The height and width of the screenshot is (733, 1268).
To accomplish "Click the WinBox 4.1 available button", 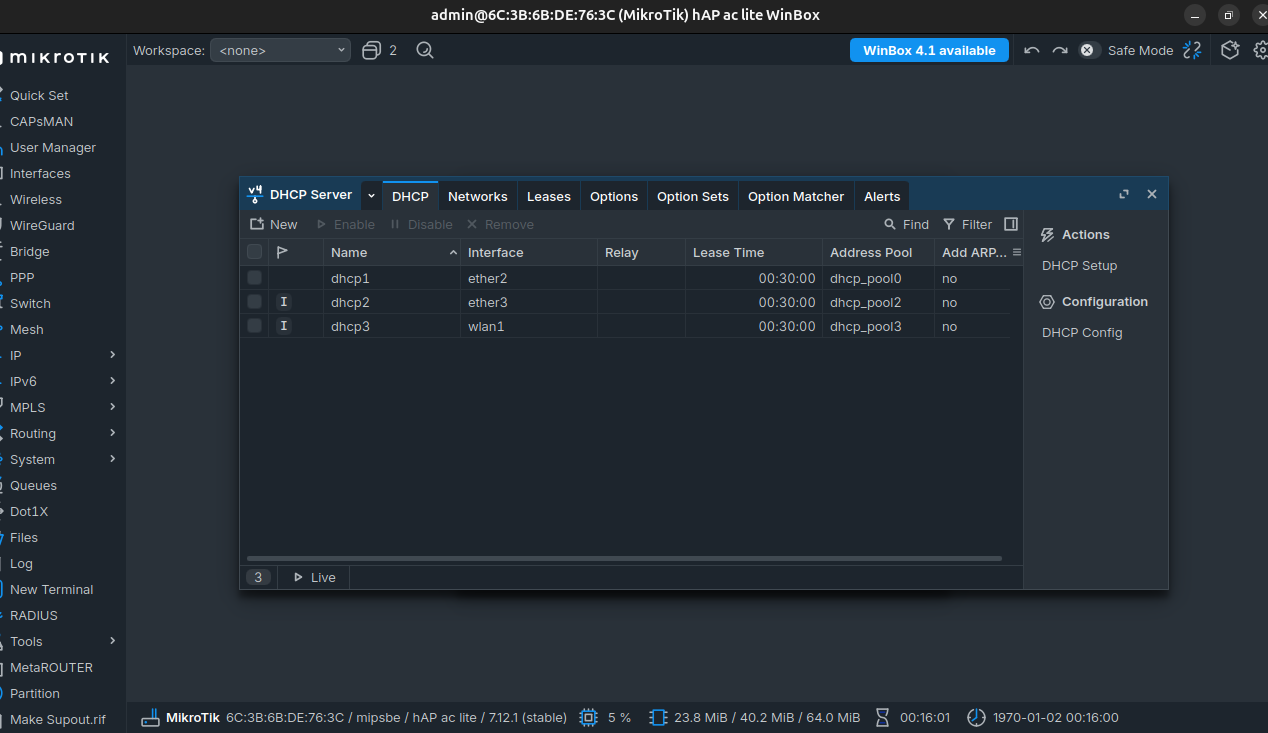I will (x=929, y=50).
